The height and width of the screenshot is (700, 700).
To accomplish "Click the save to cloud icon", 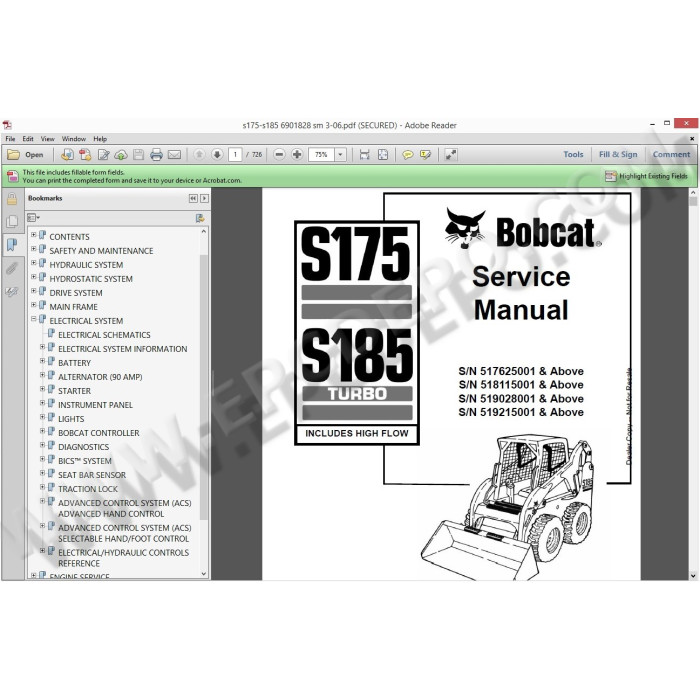I will point(121,154).
